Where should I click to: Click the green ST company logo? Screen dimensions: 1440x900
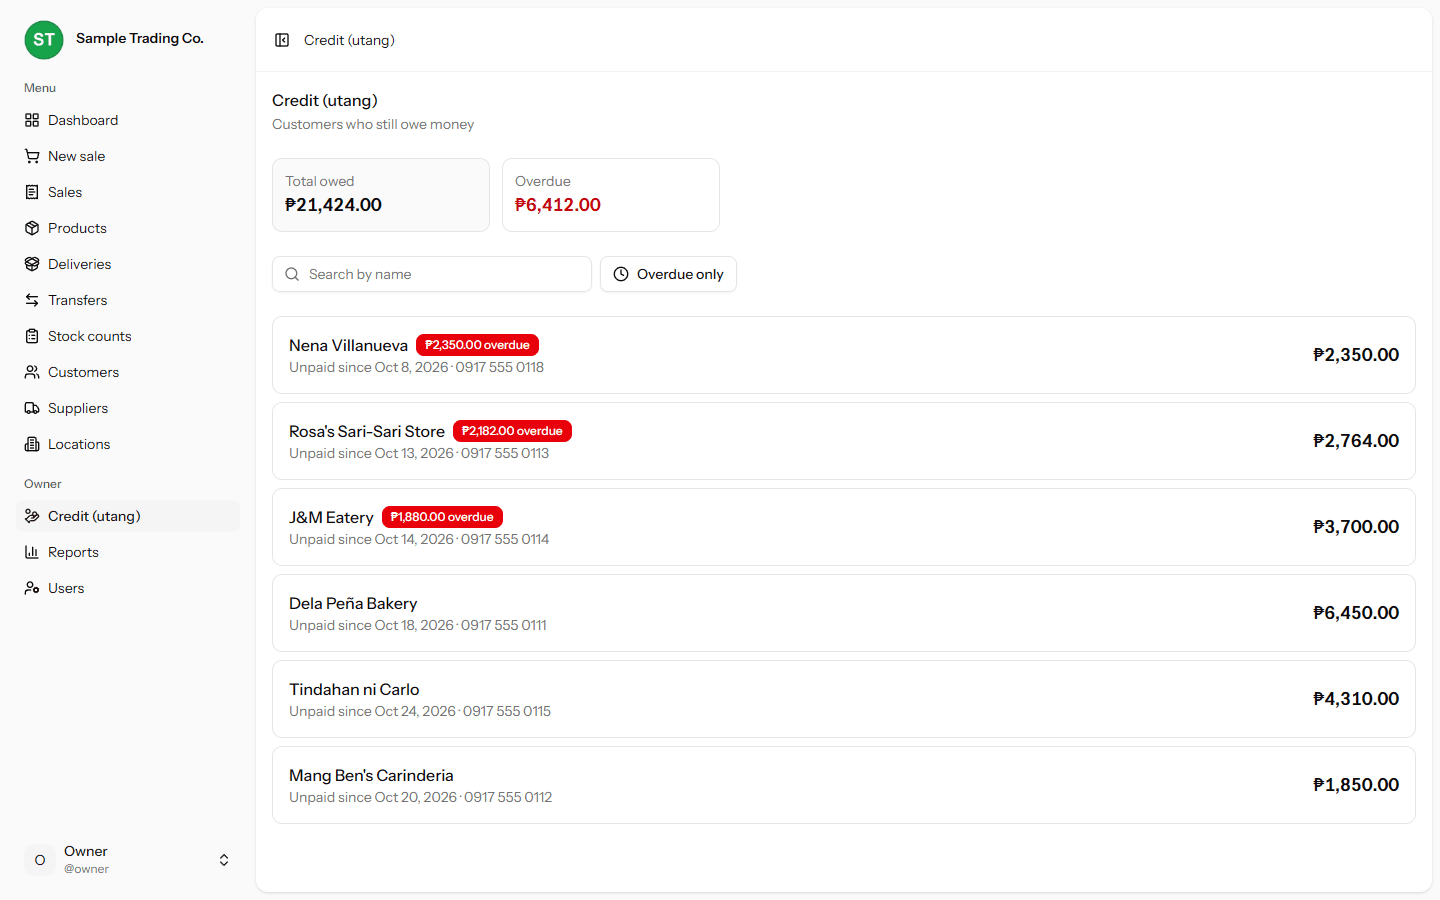(x=44, y=40)
